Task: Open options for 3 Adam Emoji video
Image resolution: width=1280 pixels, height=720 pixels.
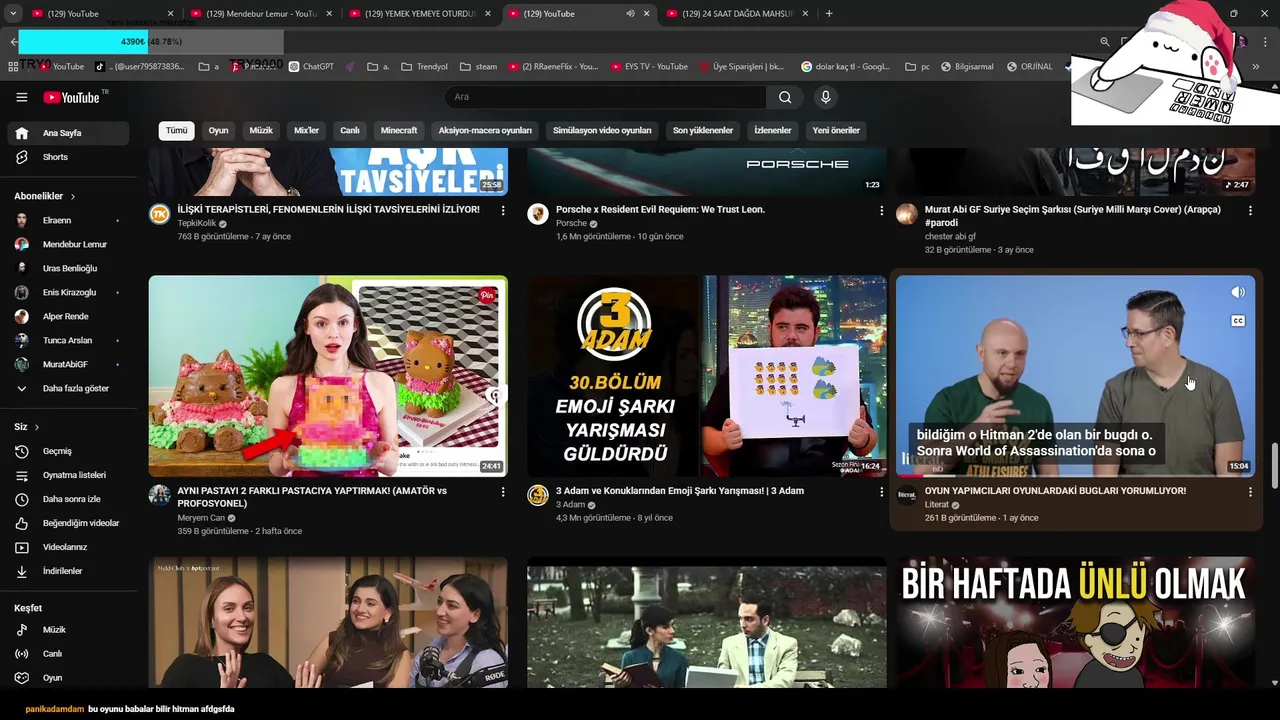Action: tap(881, 492)
